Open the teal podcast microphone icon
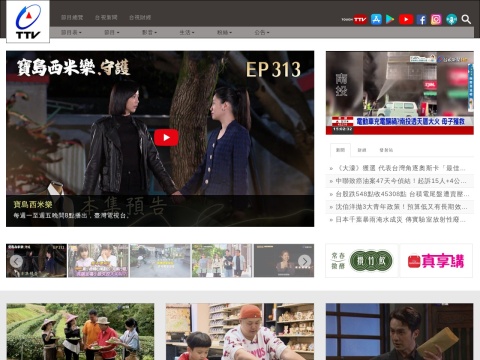 pyautogui.click(x=451, y=19)
